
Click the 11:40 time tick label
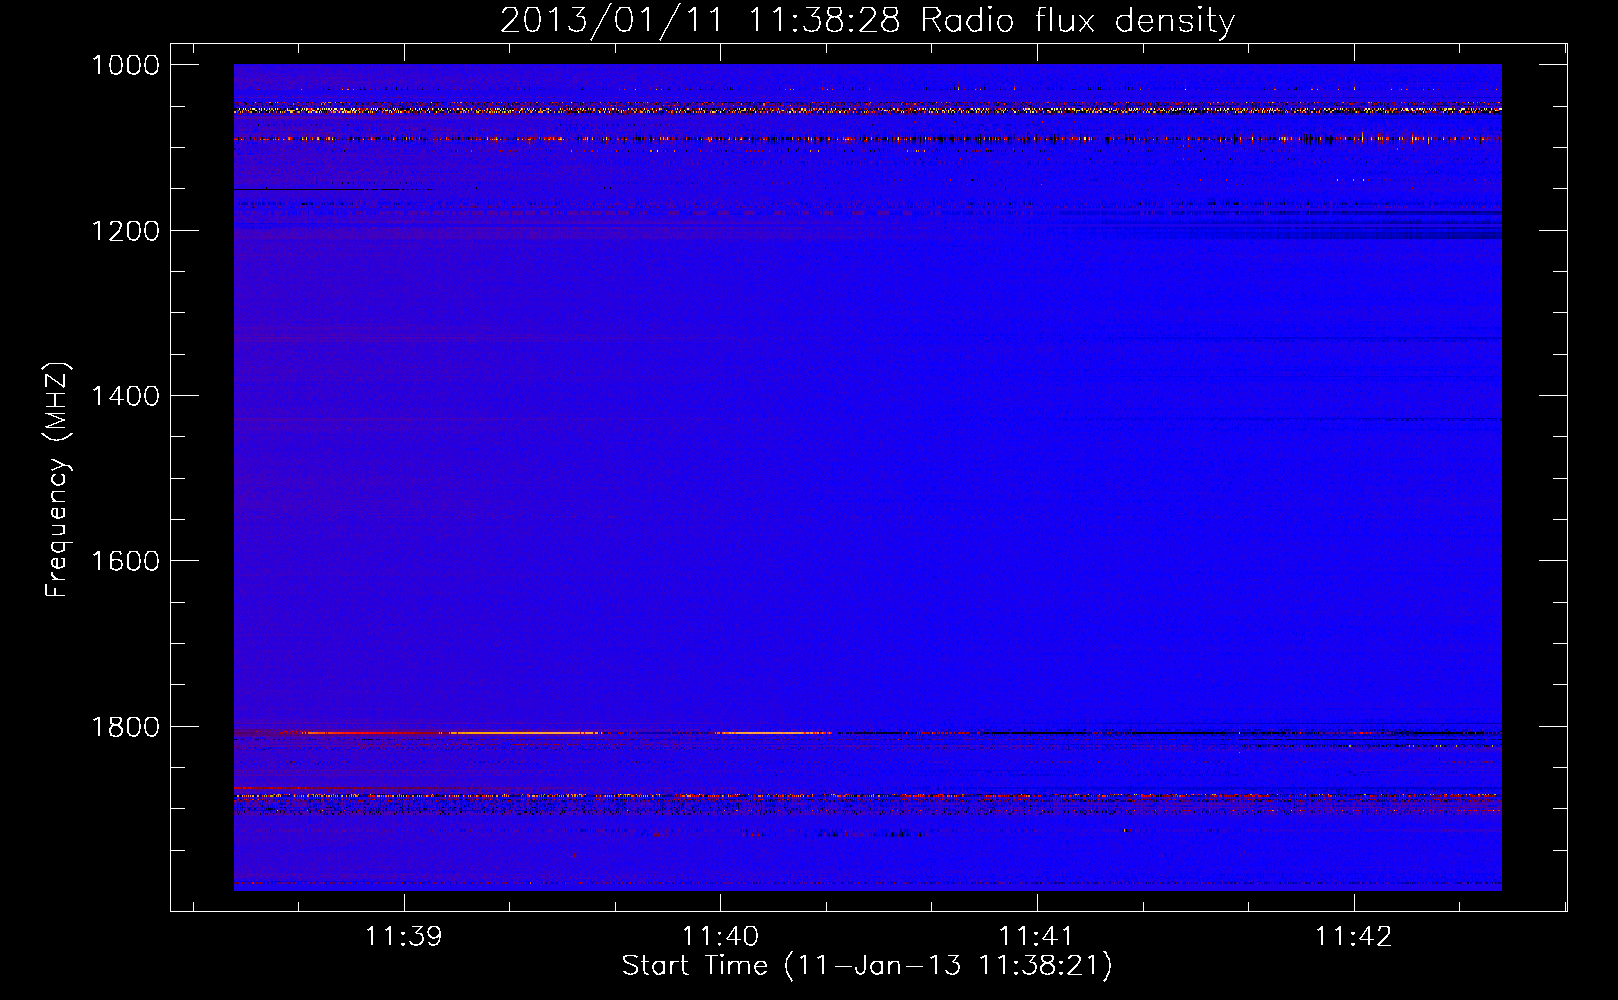pos(720,937)
